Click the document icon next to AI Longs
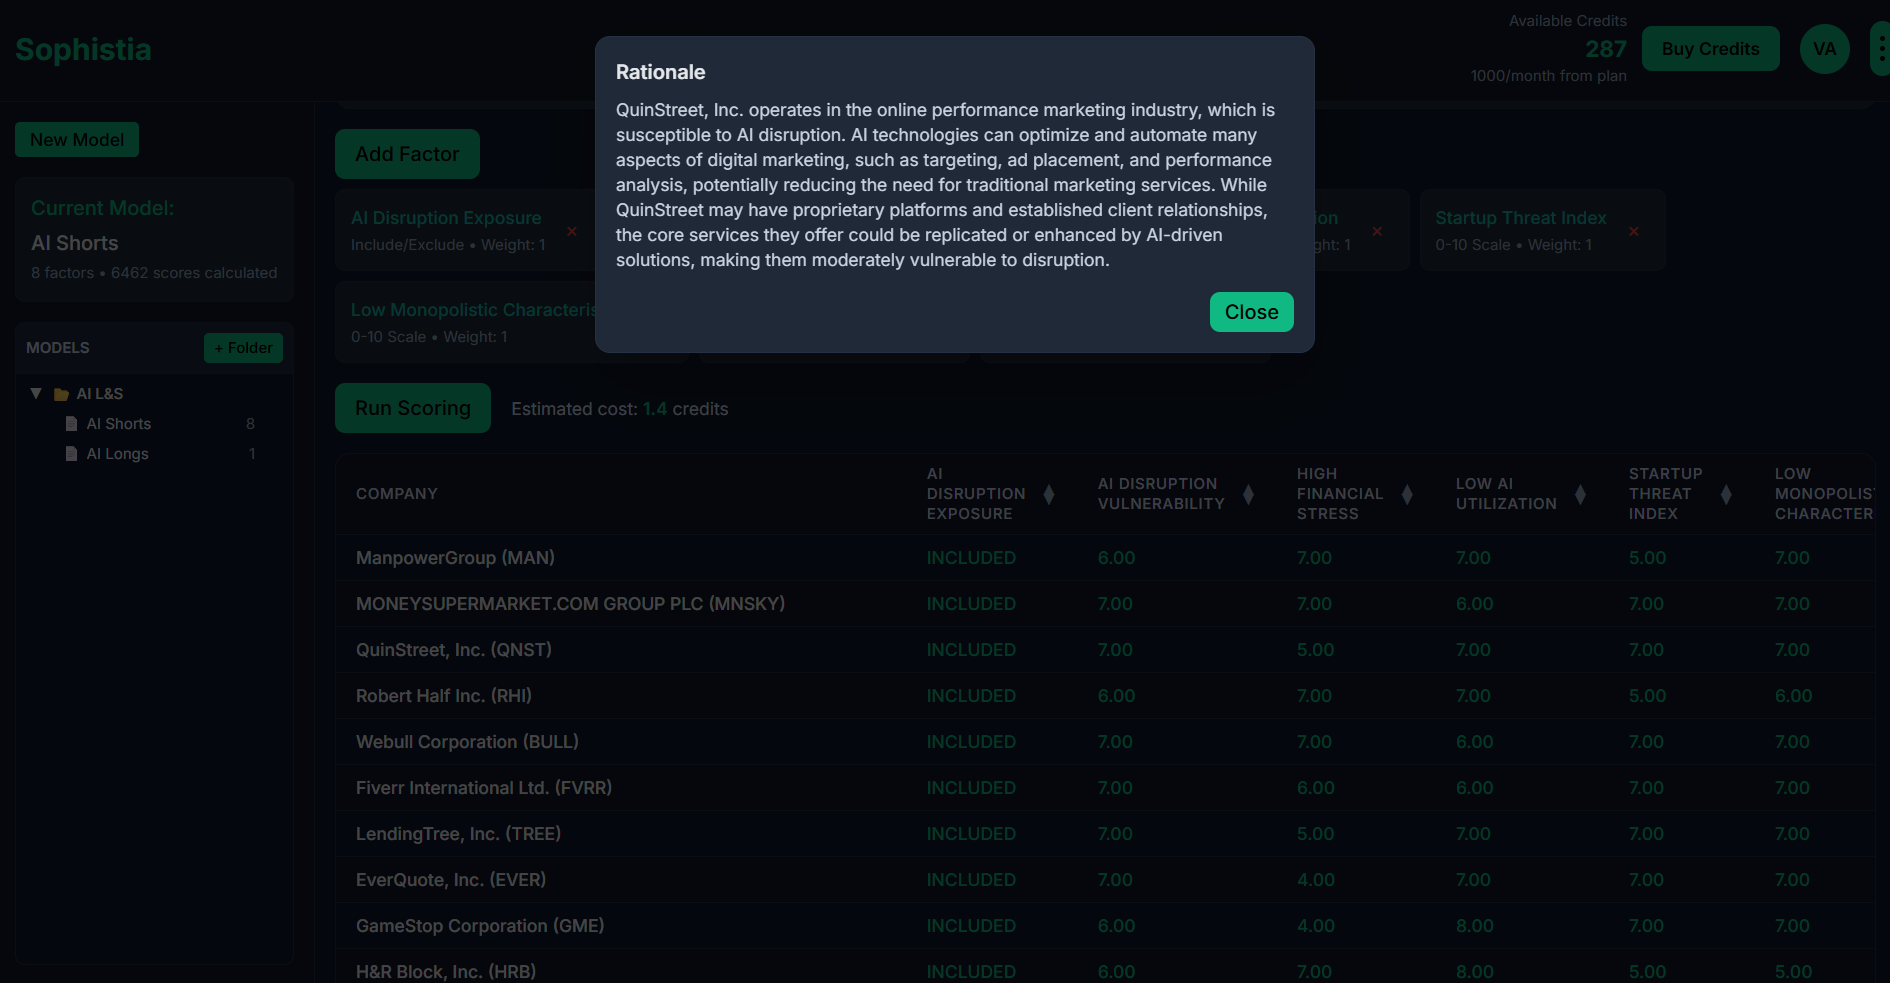Image resolution: width=1890 pixels, height=983 pixels. [x=71, y=453]
